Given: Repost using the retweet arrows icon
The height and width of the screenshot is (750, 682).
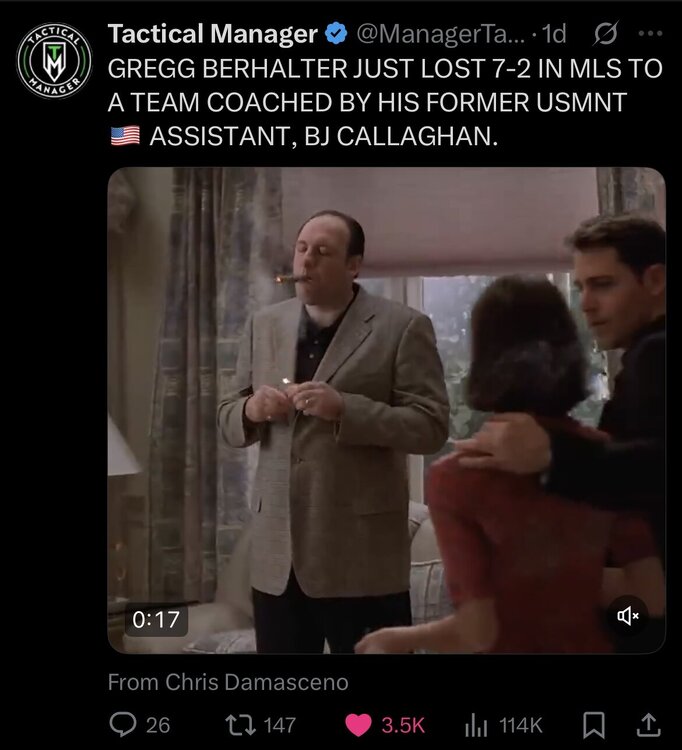Looking at the screenshot, I should tap(241, 725).
